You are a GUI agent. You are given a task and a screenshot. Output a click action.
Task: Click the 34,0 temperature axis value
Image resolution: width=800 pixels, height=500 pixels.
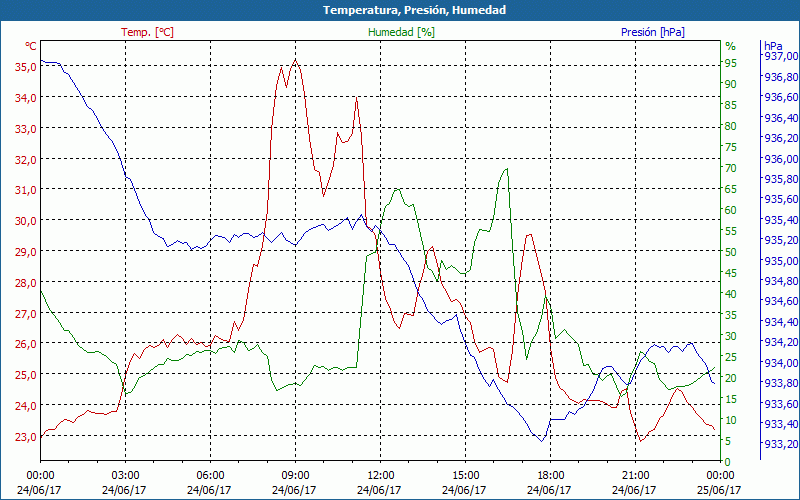[26, 97]
